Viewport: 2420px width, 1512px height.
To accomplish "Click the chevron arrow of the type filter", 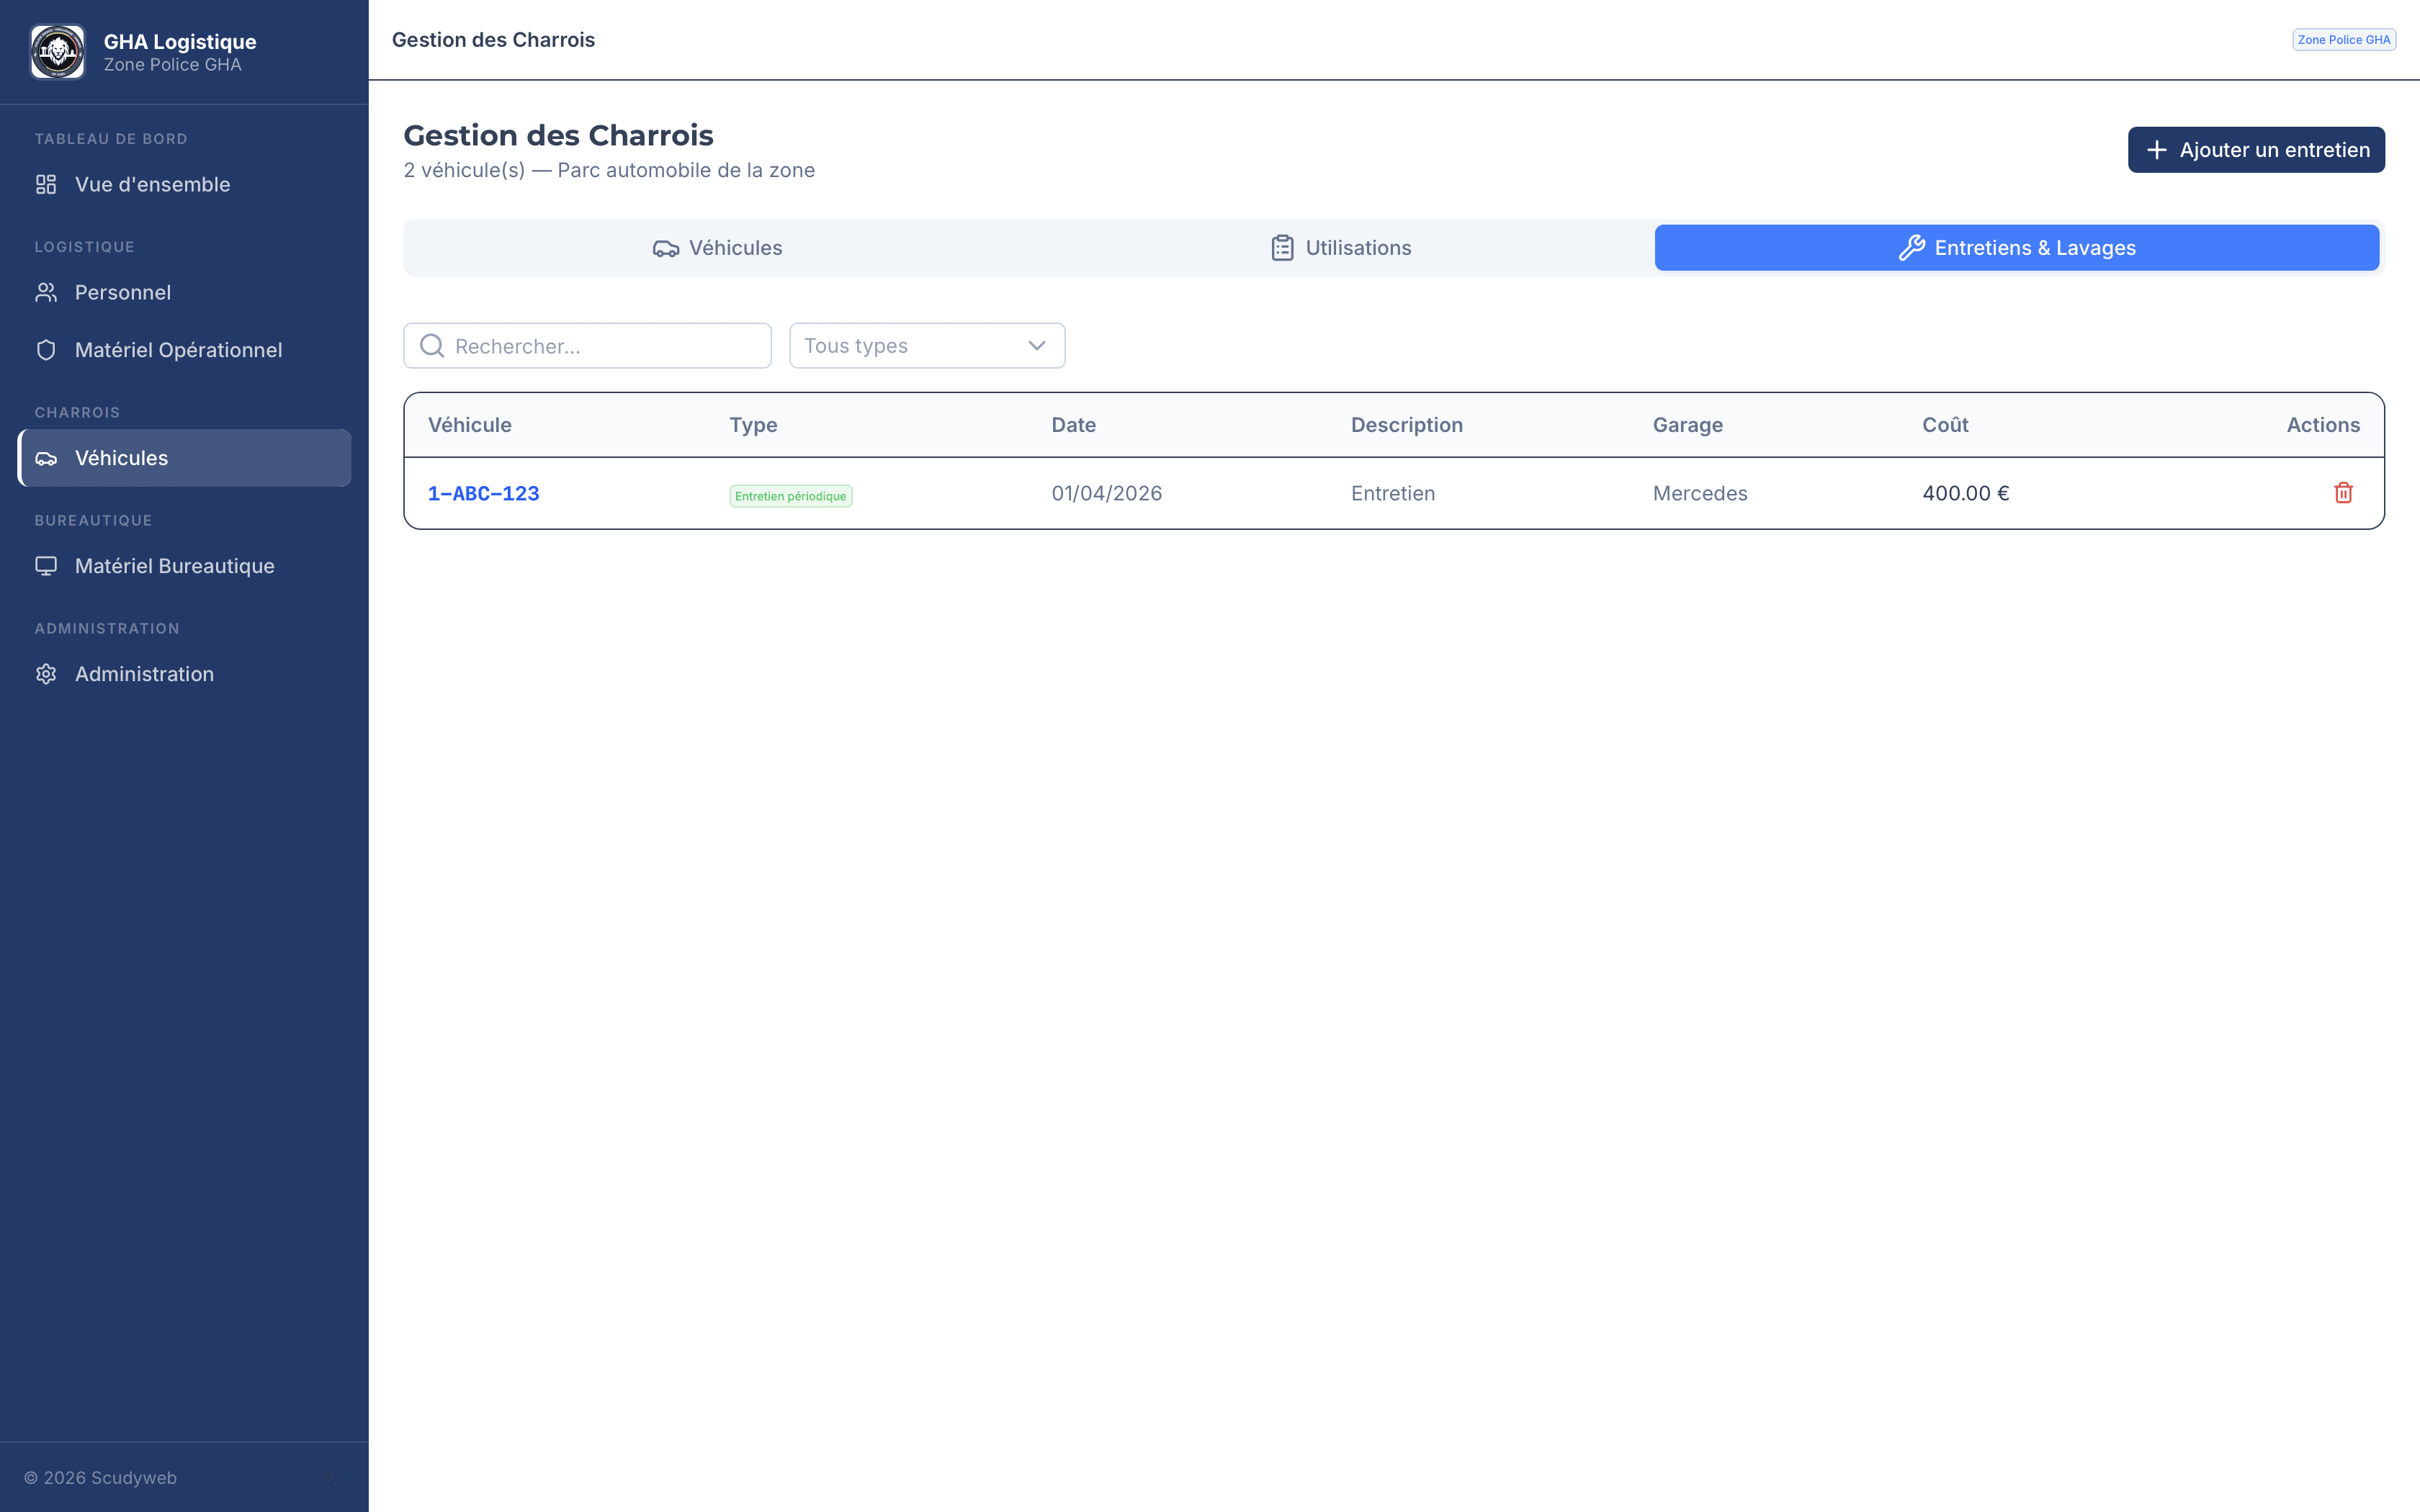I will (1037, 346).
